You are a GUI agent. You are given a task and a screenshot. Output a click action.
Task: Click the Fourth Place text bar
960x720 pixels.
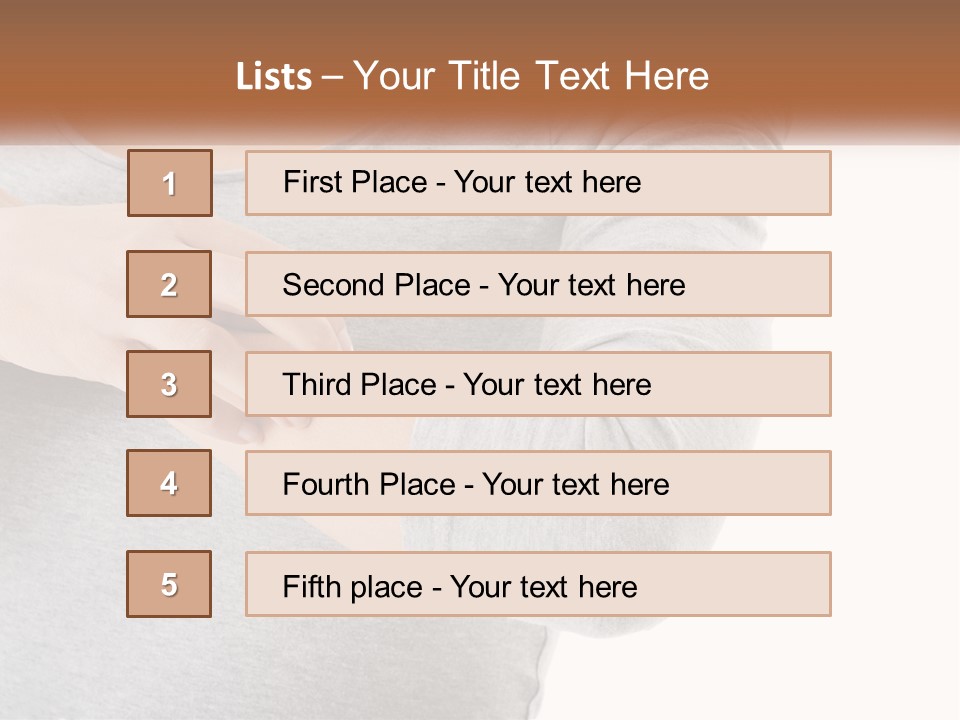[538, 483]
